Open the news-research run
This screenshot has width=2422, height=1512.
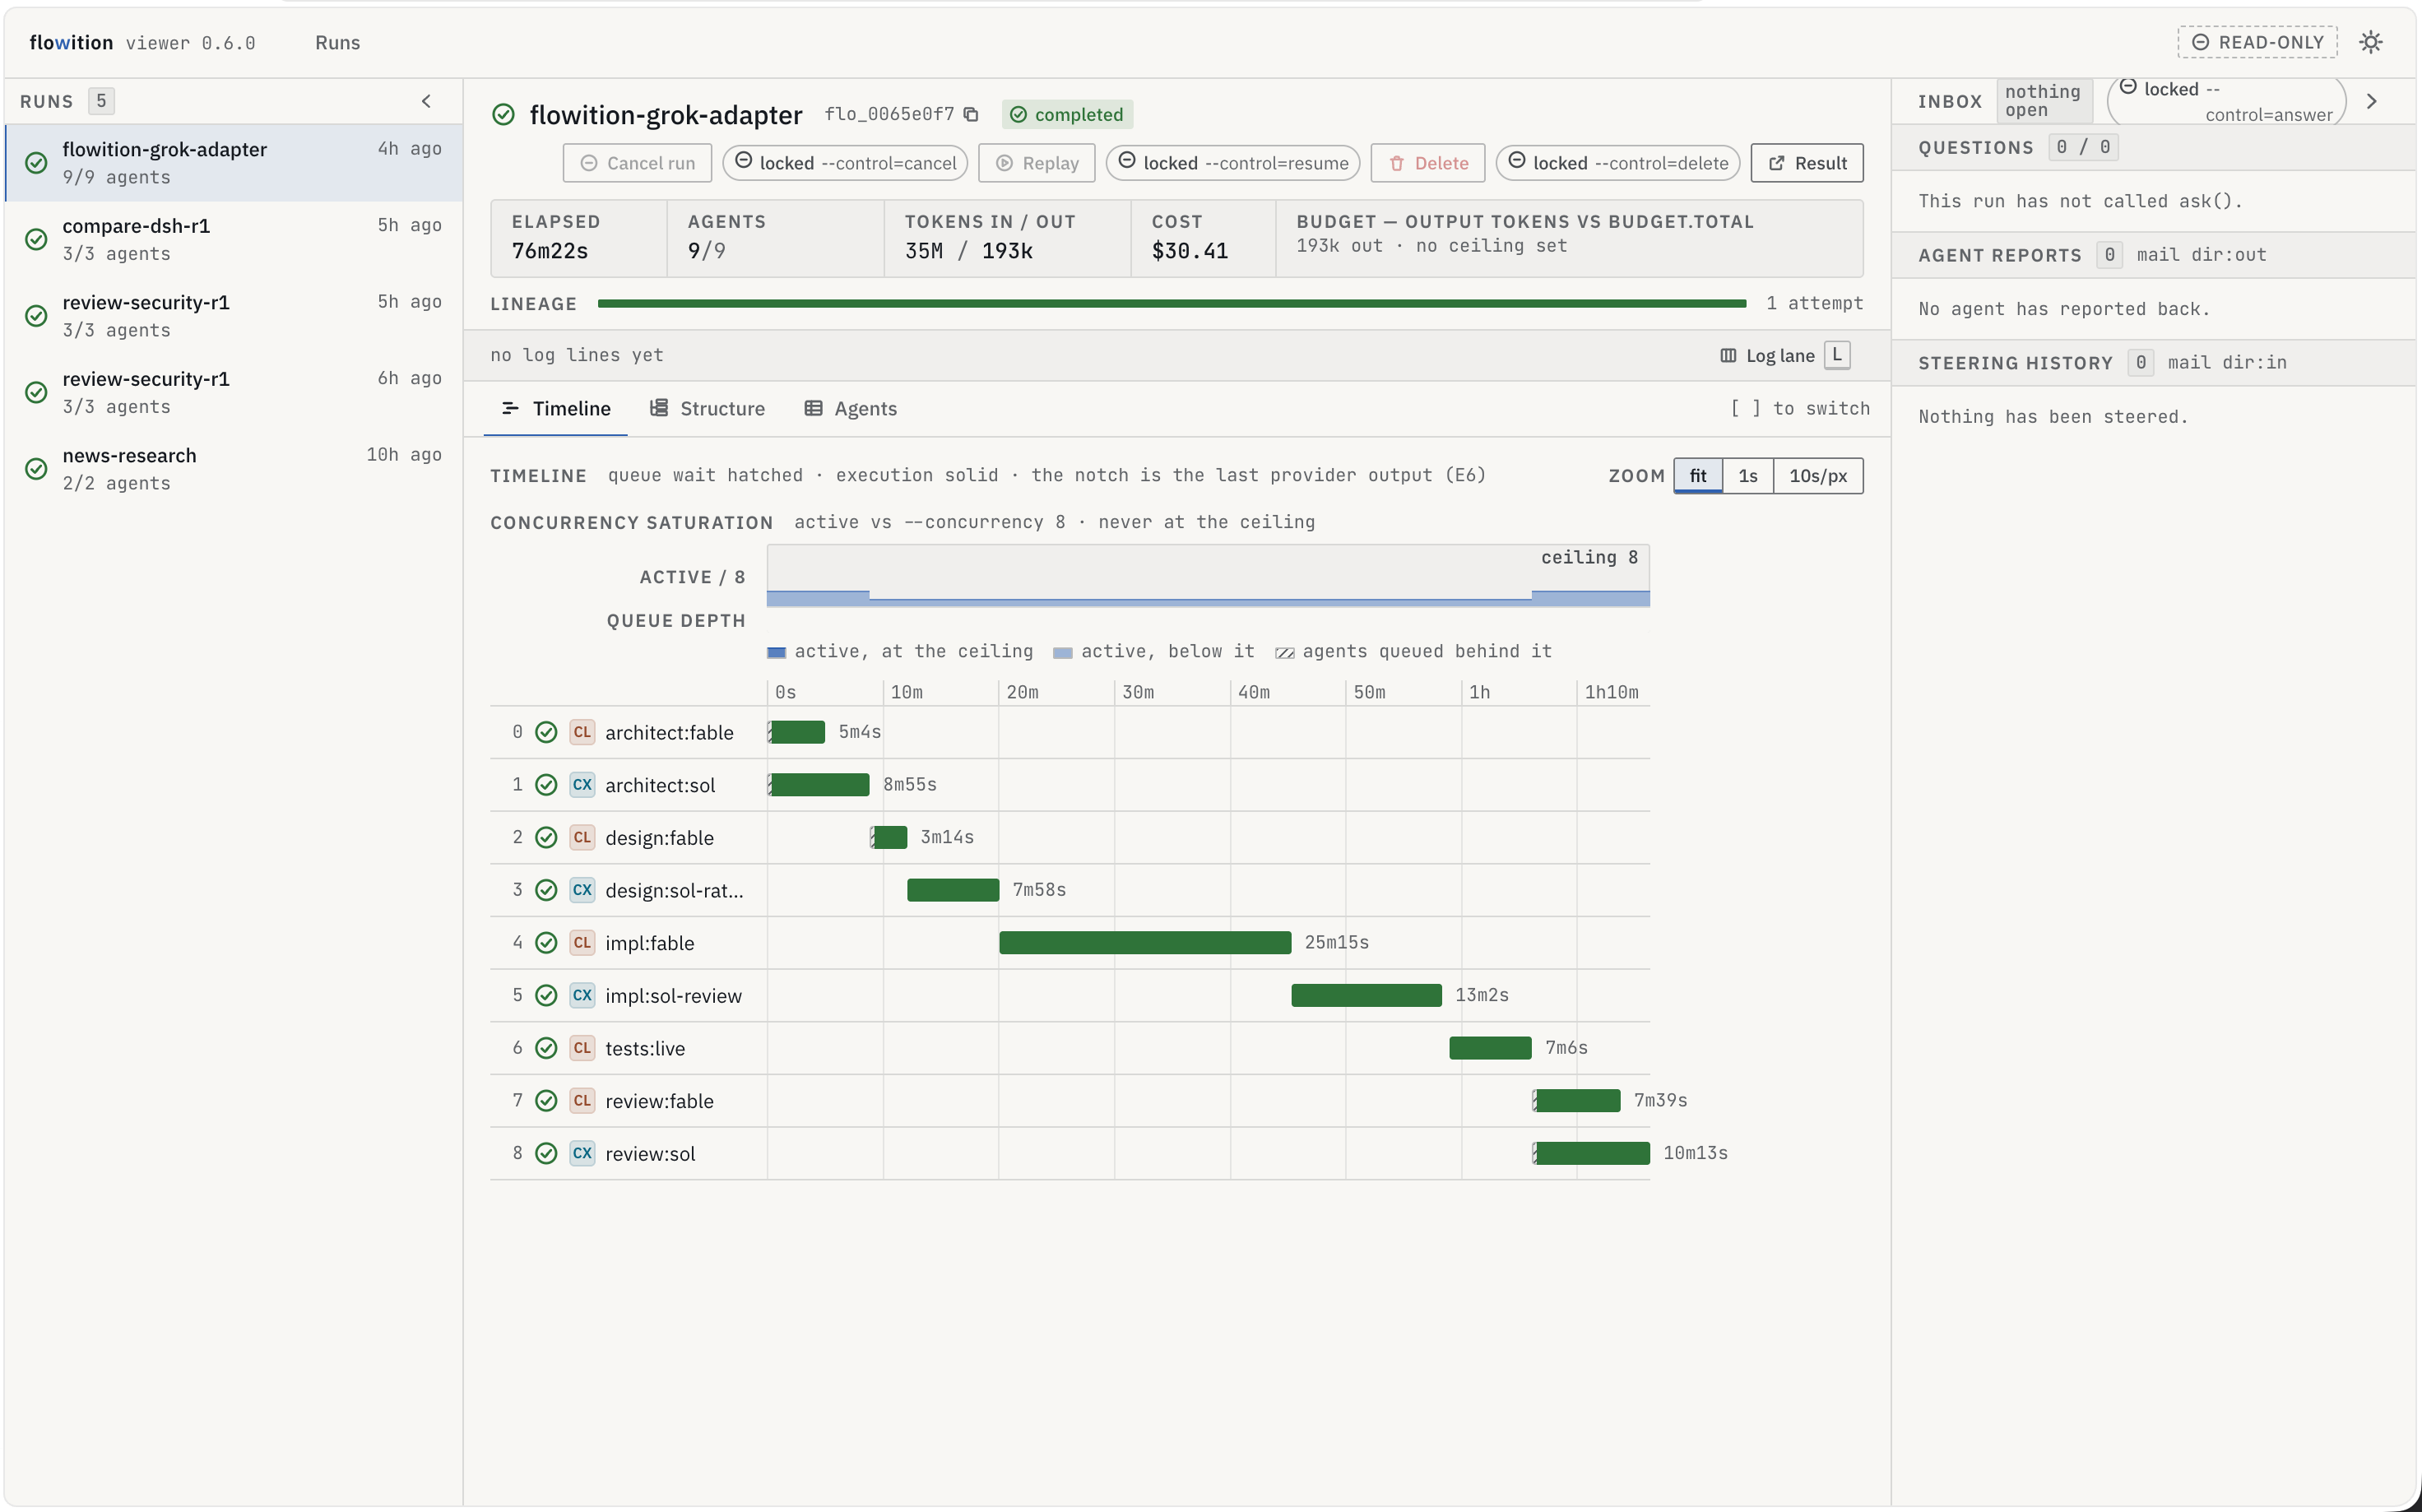234,469
